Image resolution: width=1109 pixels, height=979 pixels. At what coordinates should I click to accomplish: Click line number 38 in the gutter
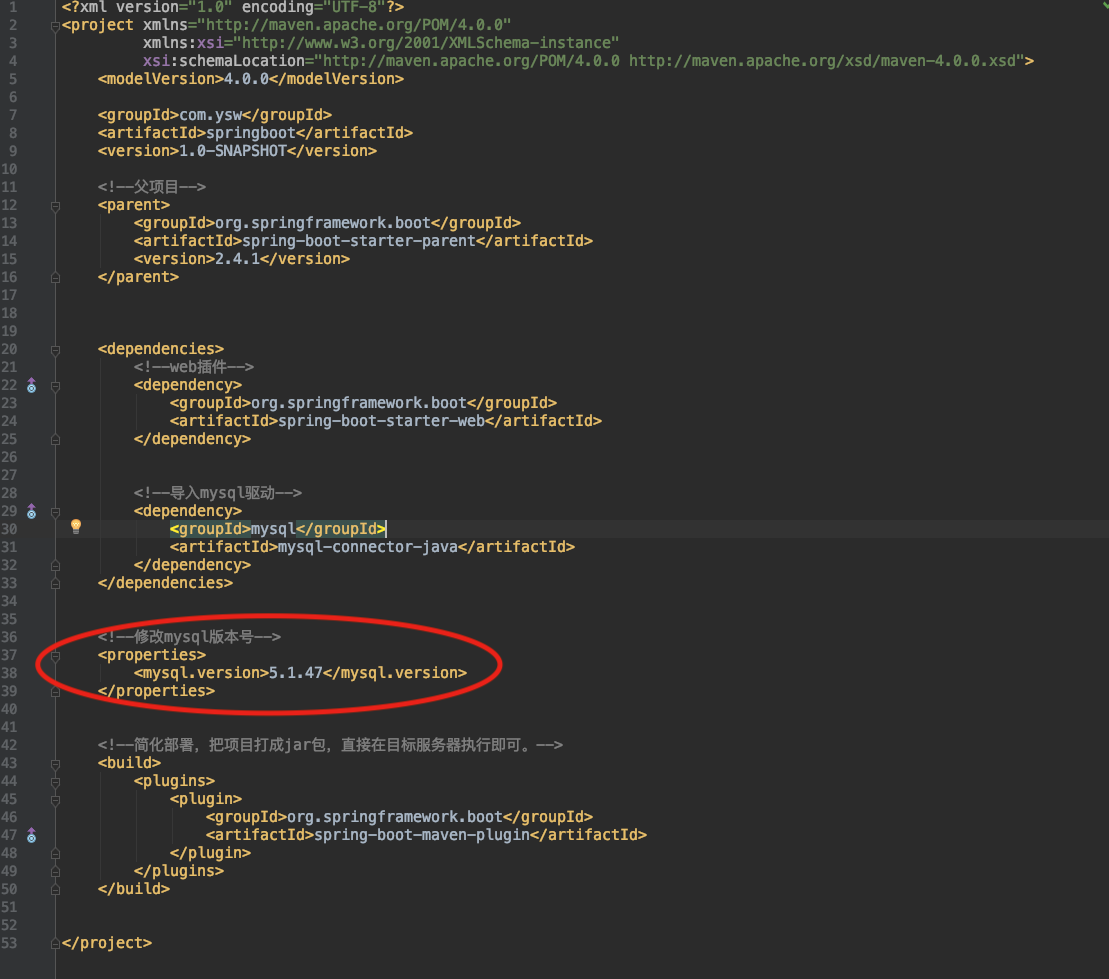tap(9, 673)
